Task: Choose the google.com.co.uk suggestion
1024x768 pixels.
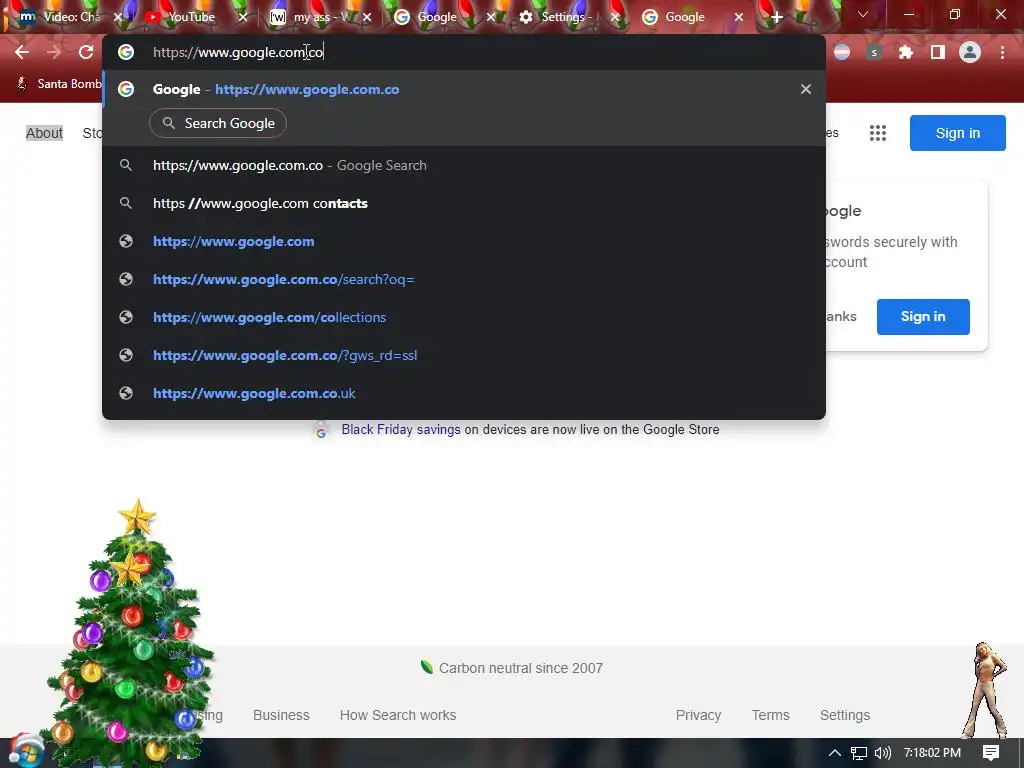Action: pyautogui.click(x=464, y=393)
